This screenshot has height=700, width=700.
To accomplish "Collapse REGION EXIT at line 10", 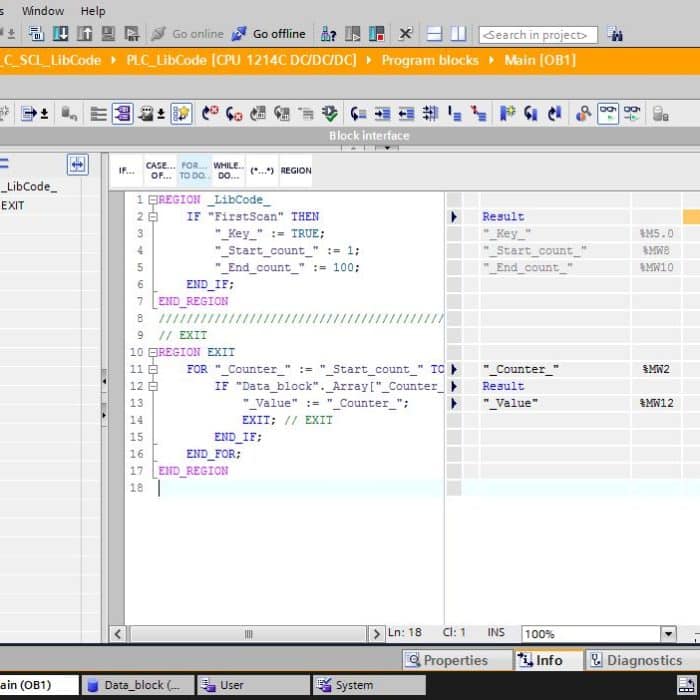I will pos(153,352).
